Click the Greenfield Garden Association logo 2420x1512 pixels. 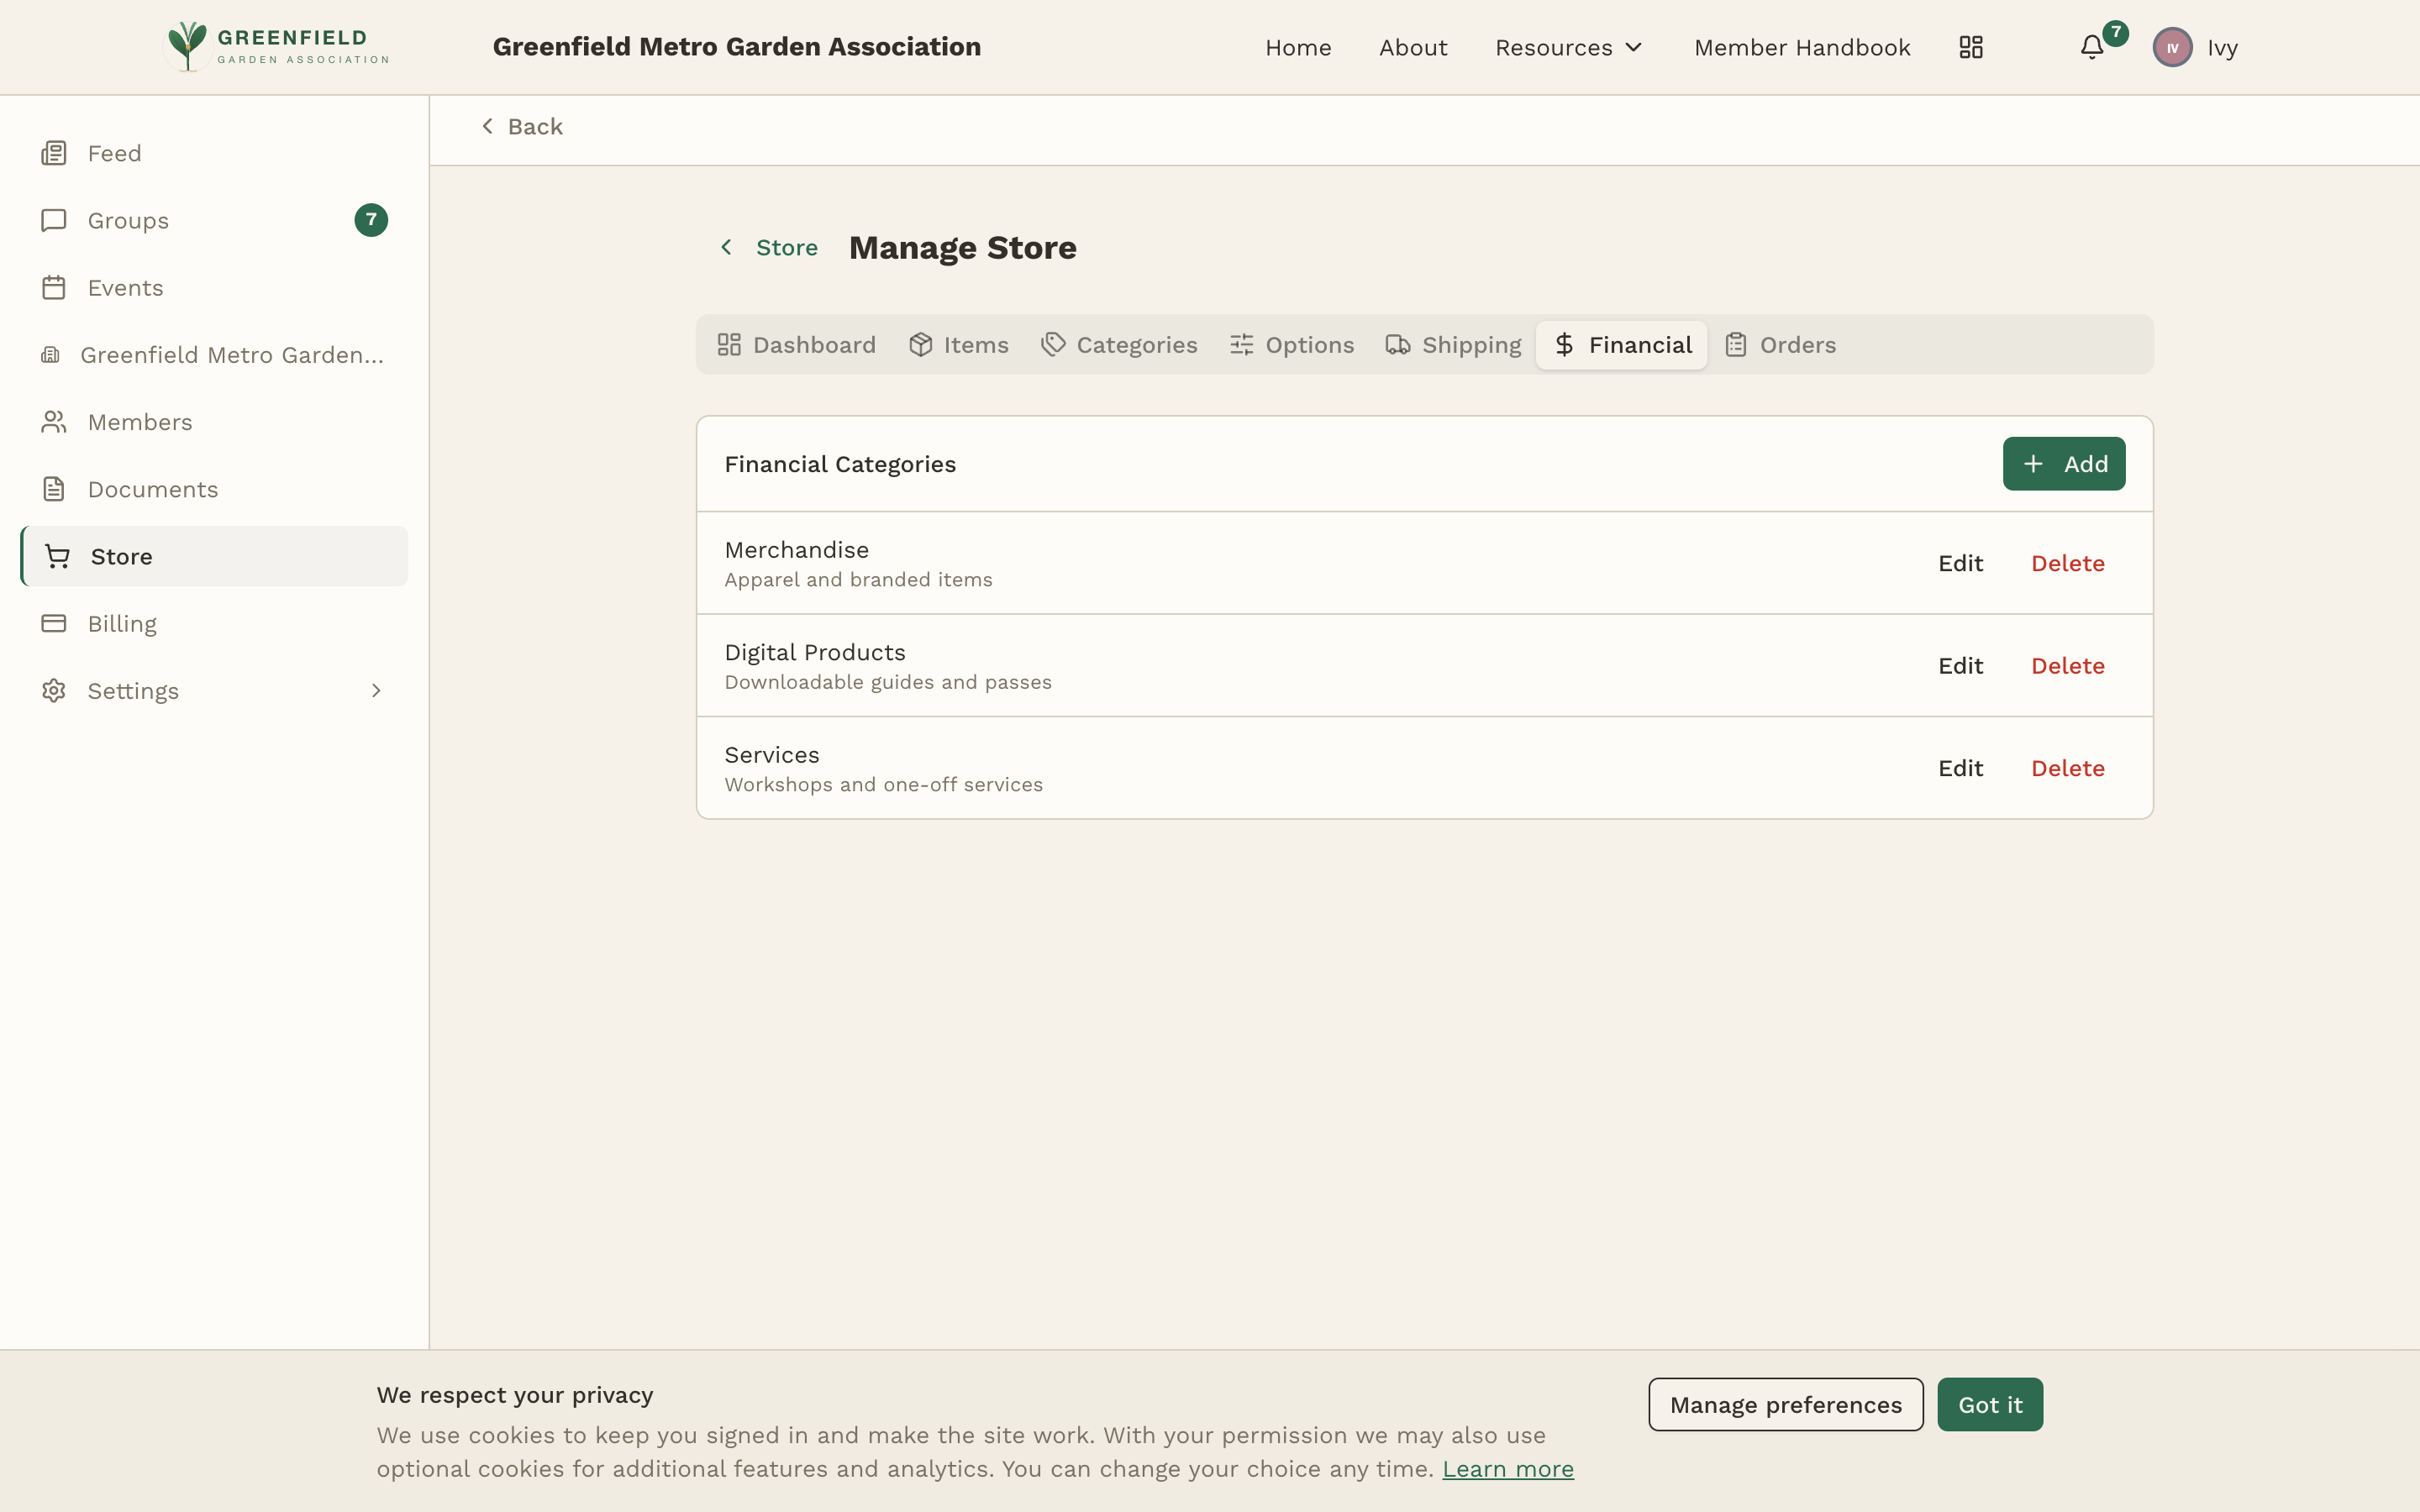(x=277, y=47)
